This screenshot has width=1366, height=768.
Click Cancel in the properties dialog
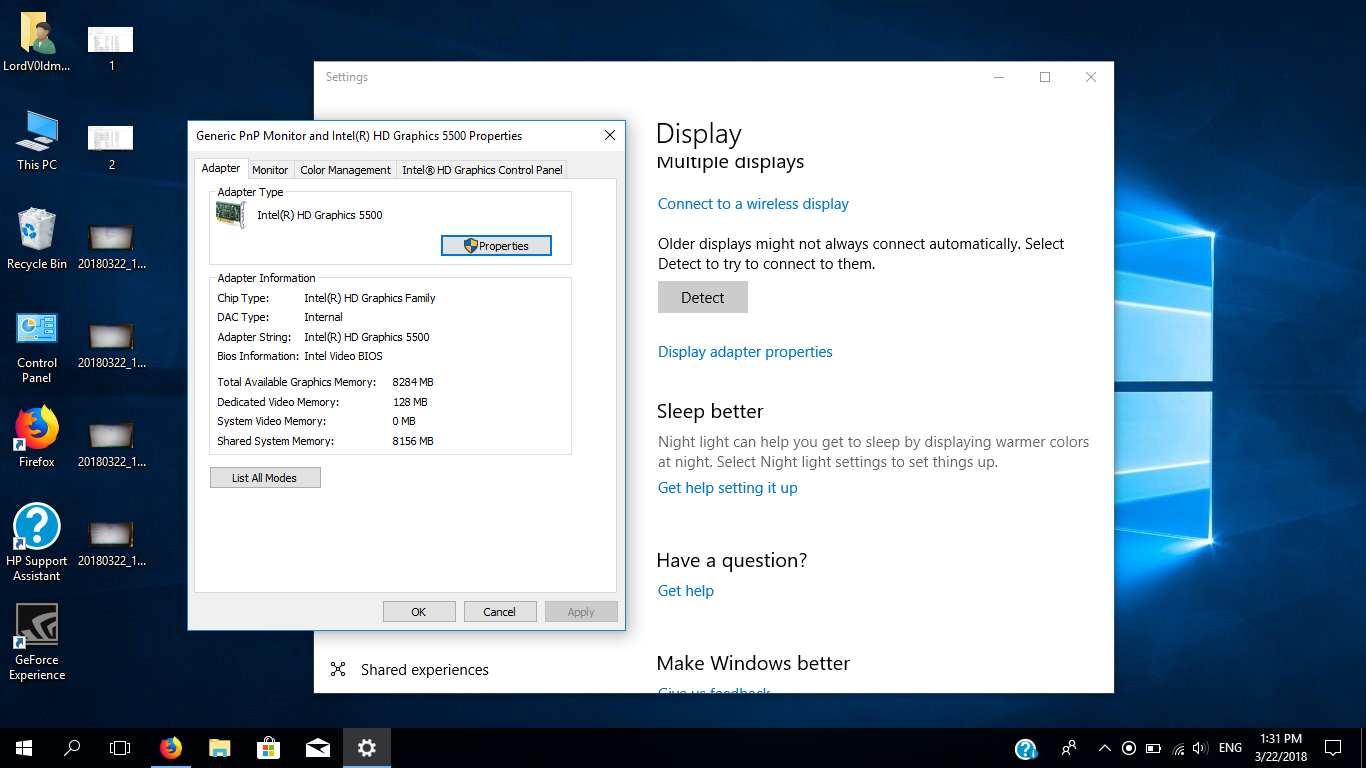500,612
